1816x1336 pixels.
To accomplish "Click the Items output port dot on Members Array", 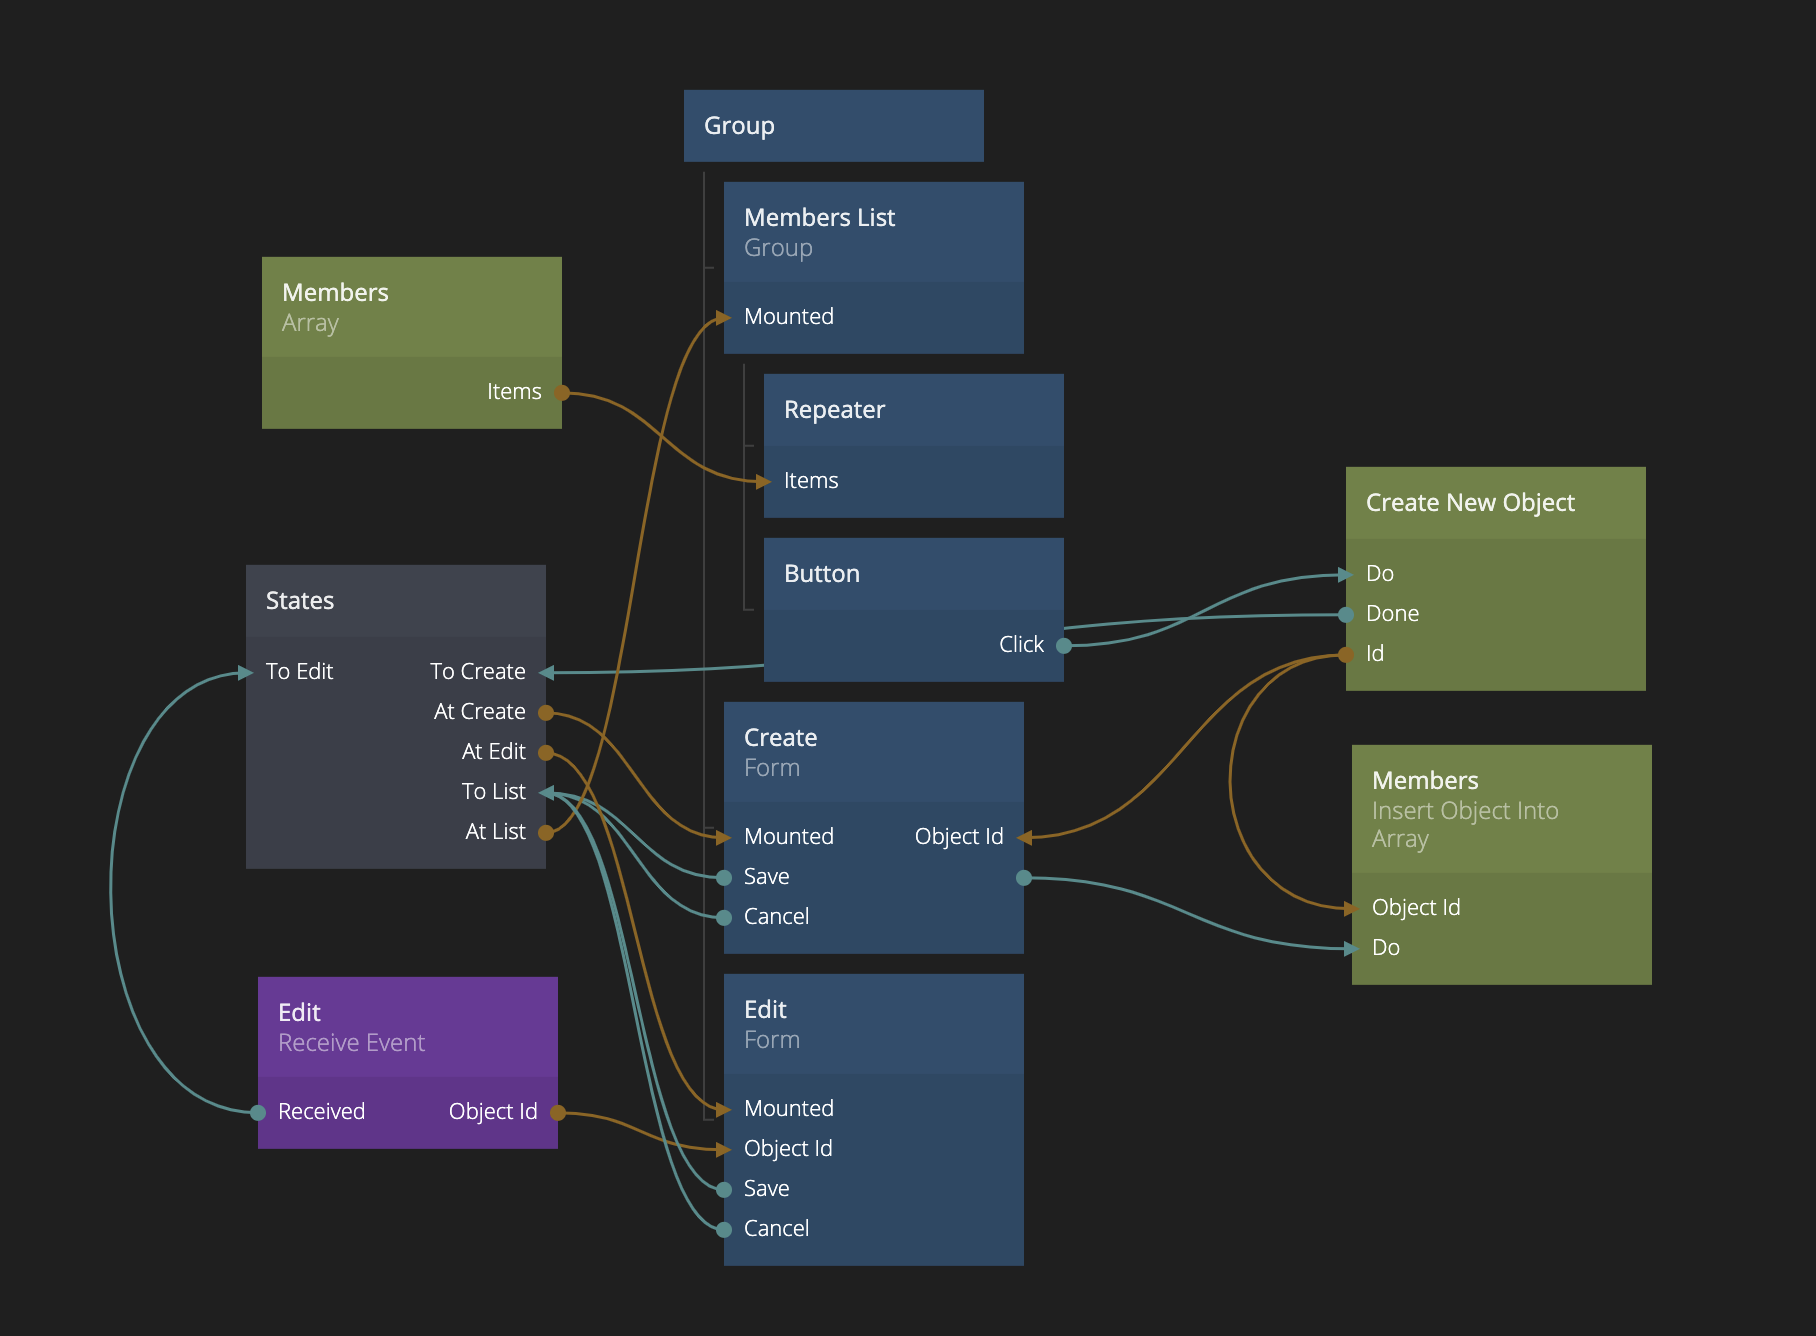I will pos(562,393).
